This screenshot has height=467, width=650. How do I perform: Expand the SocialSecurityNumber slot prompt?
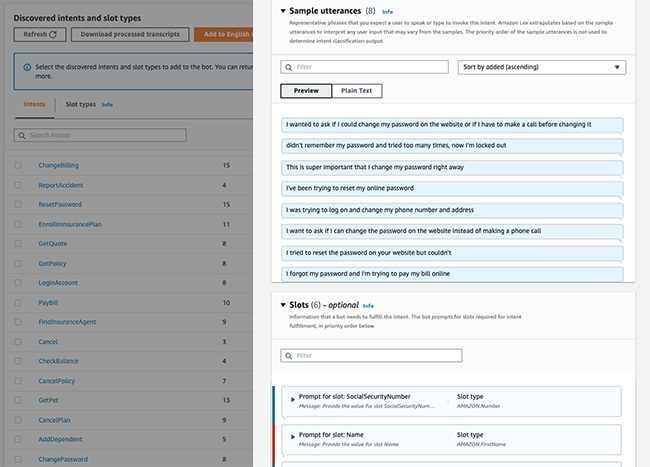pos(293,400)
